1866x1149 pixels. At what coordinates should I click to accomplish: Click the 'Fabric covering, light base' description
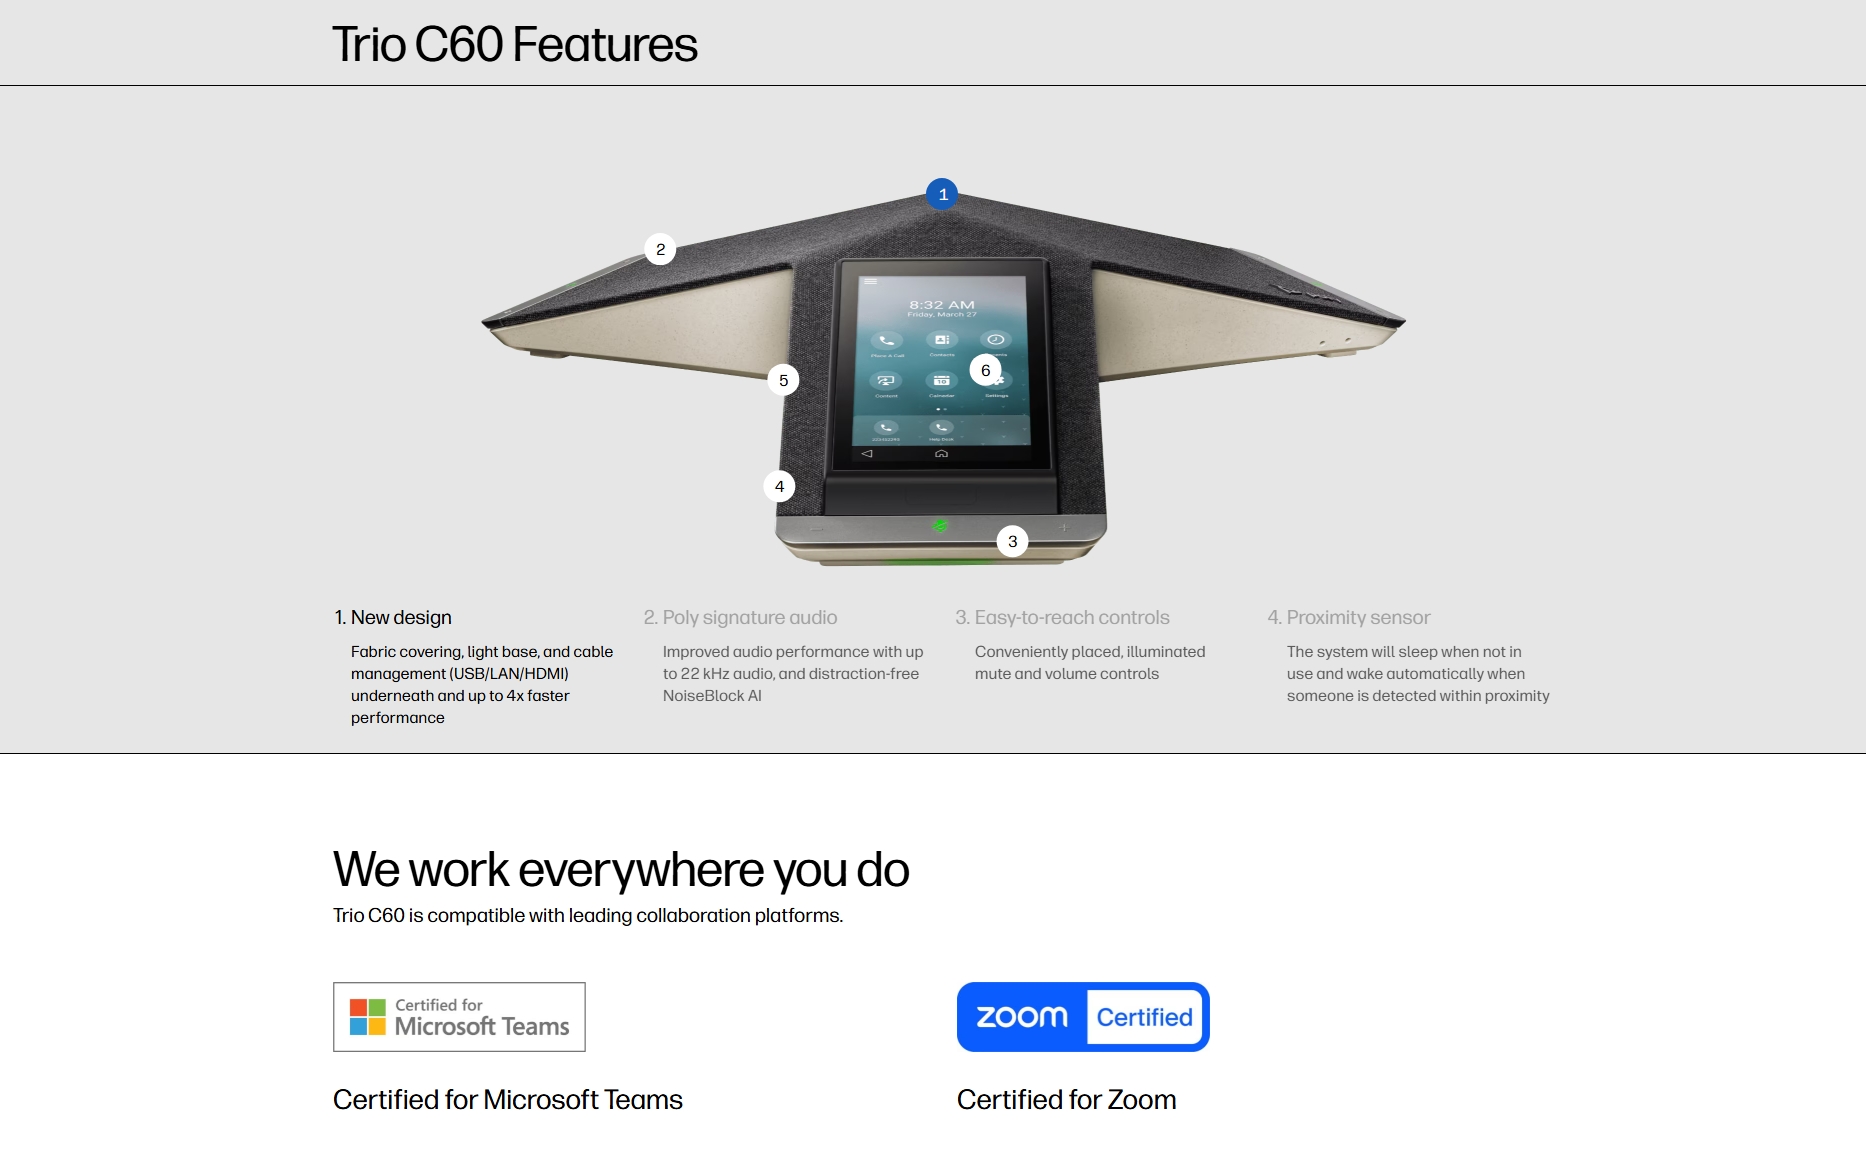click(x=482, y=684)
